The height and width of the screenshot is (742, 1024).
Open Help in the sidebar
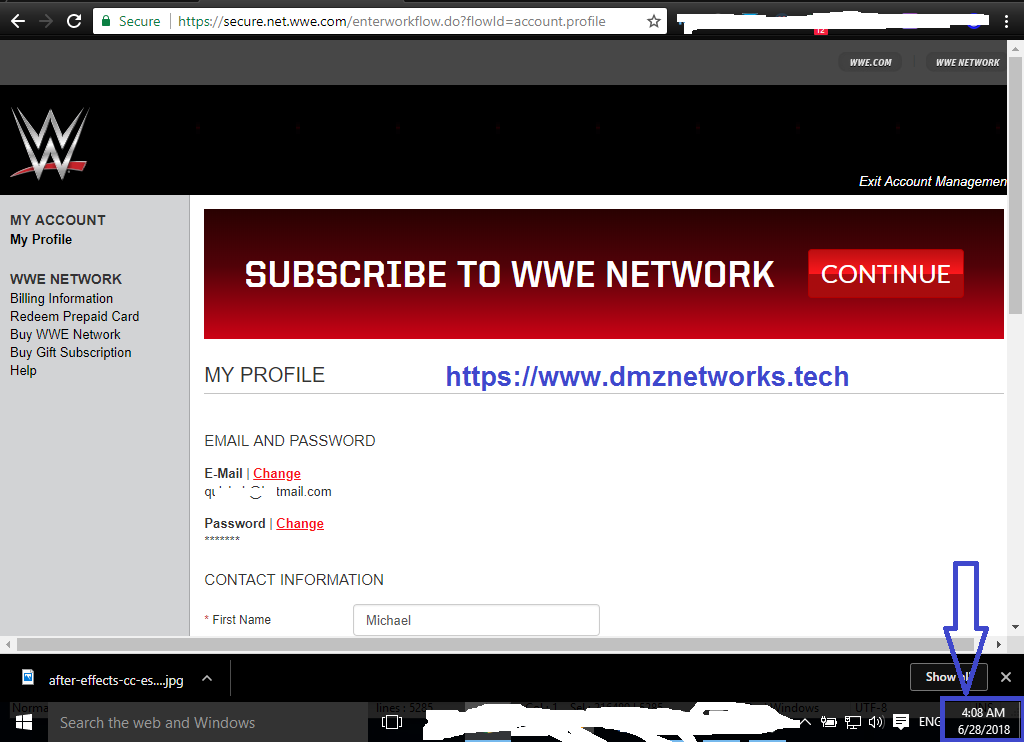click(x=23, y=370)
